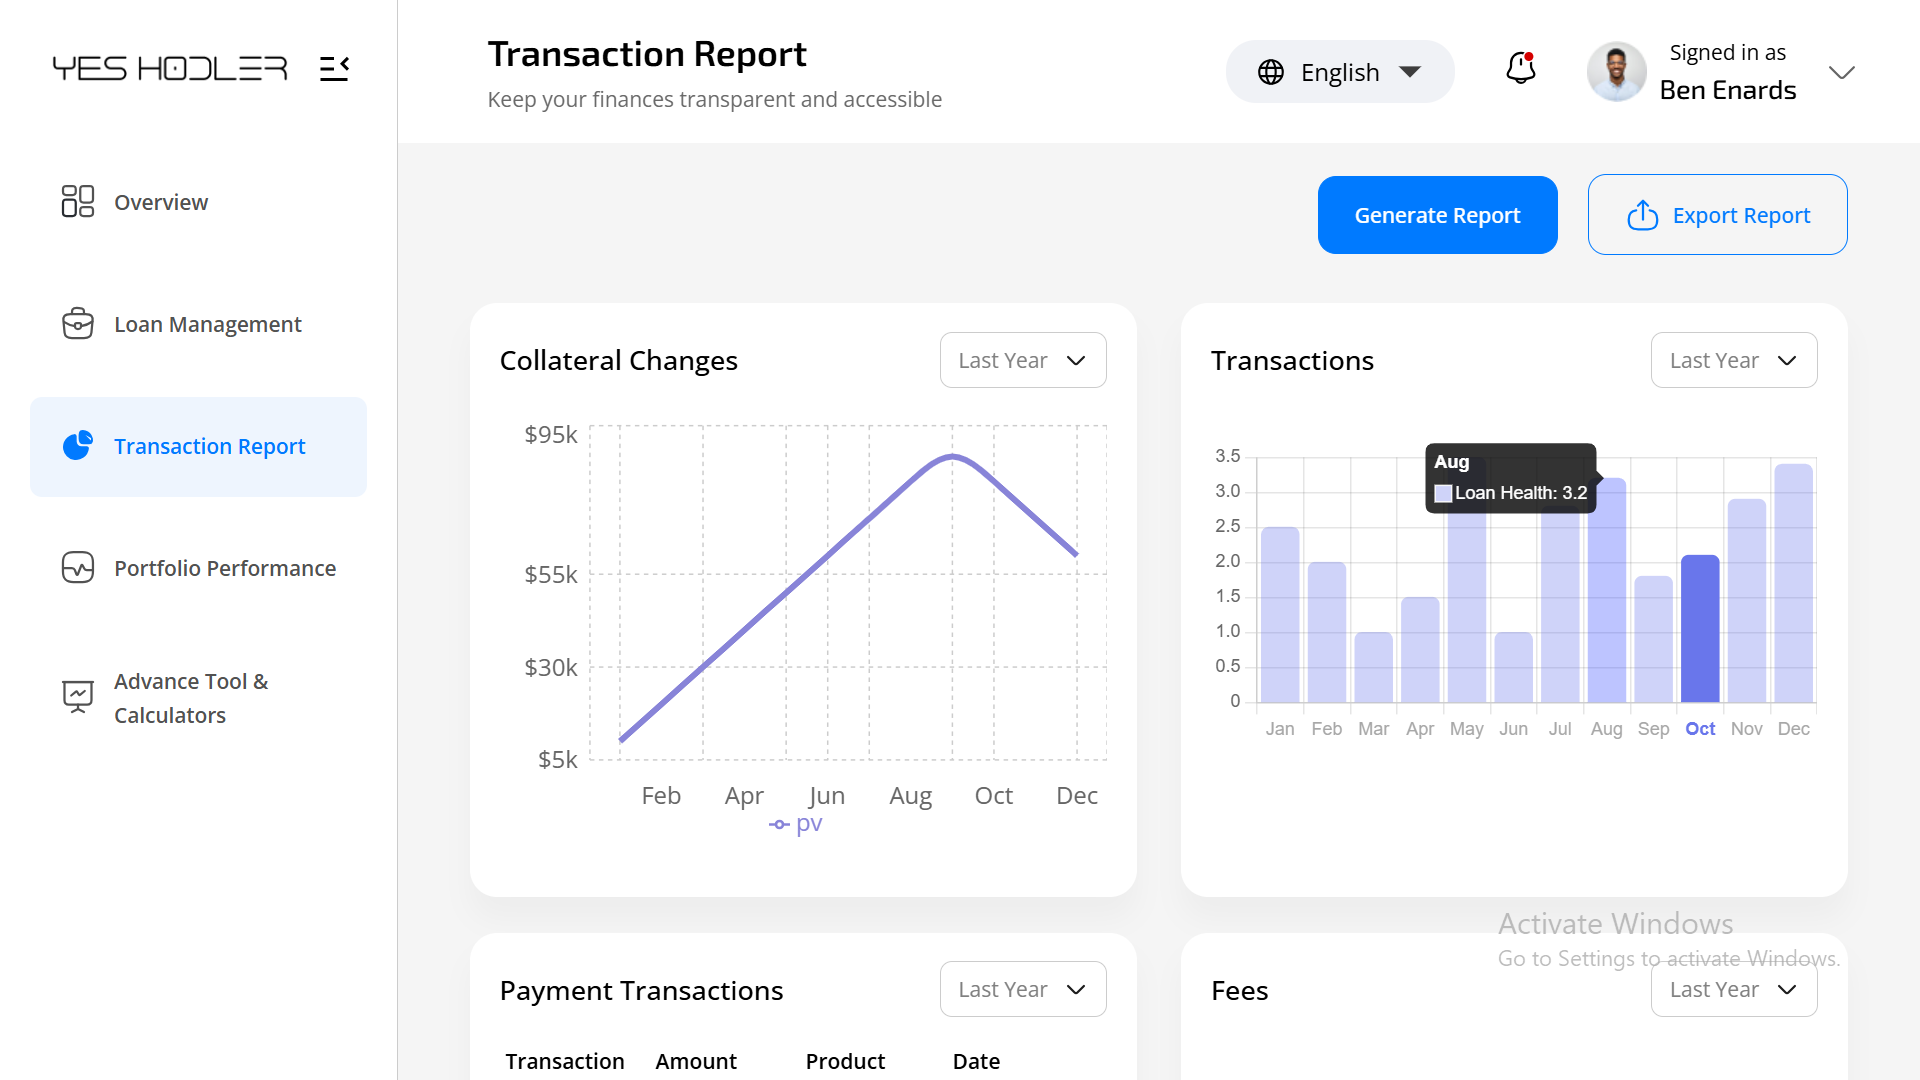This screenshot has width=1920, height=1080.
Task: Click the highlighted Oct bar
Action: (x=1700, y=628)
